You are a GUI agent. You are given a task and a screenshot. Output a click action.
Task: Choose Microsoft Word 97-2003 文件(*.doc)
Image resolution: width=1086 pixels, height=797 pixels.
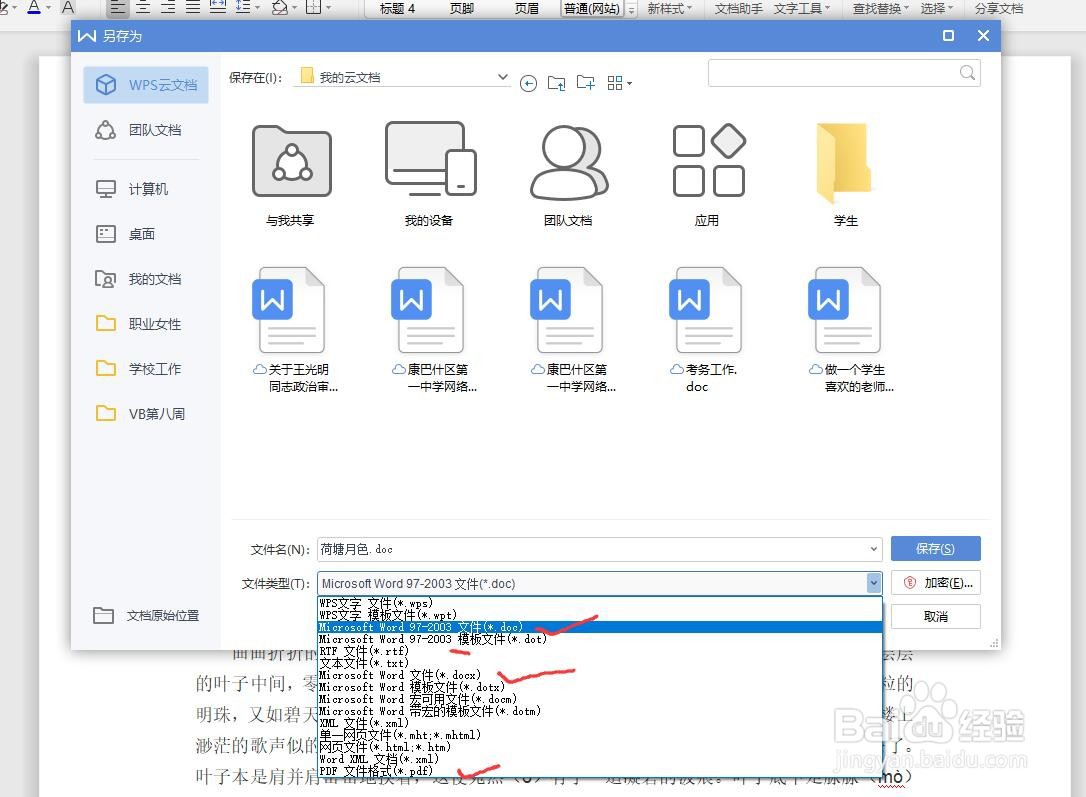(x=600, y=627)
